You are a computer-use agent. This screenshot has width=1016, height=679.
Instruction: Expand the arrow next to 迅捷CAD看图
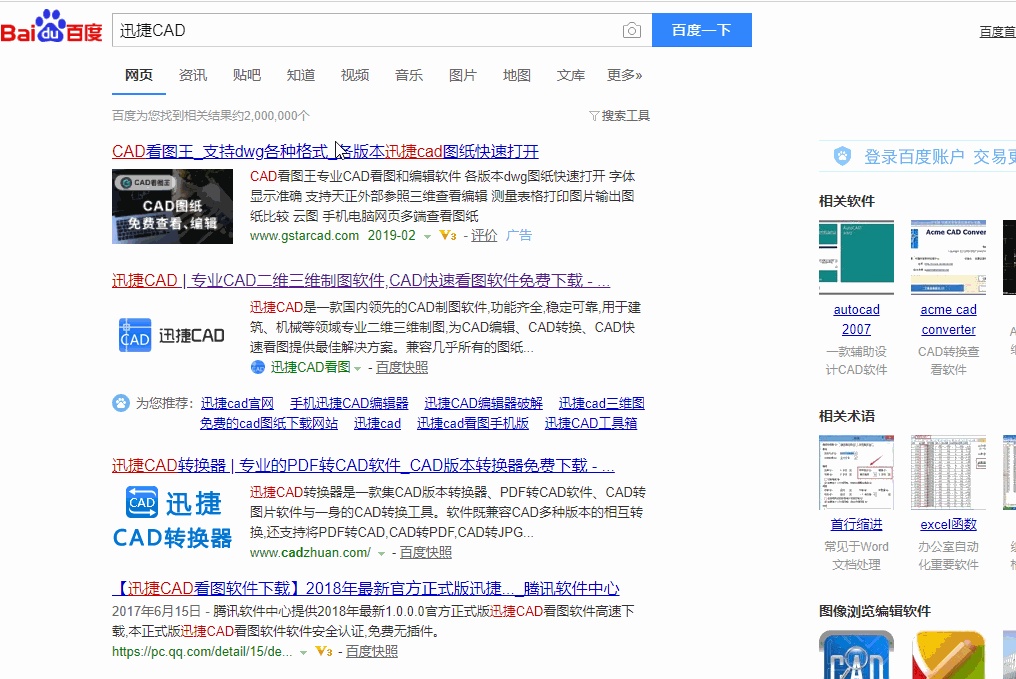357,369
